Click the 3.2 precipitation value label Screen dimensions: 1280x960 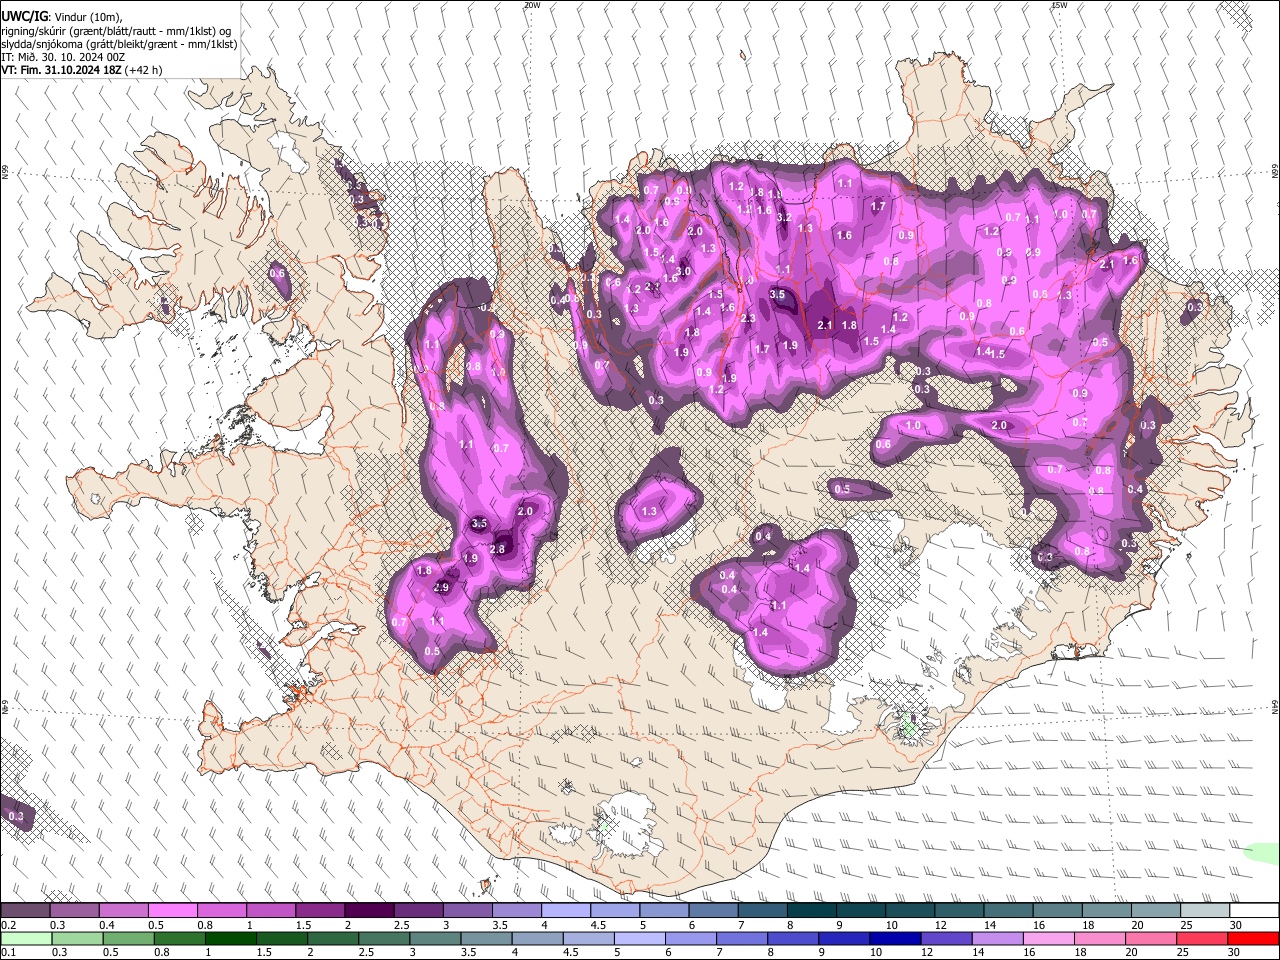(x=785, y=218)
